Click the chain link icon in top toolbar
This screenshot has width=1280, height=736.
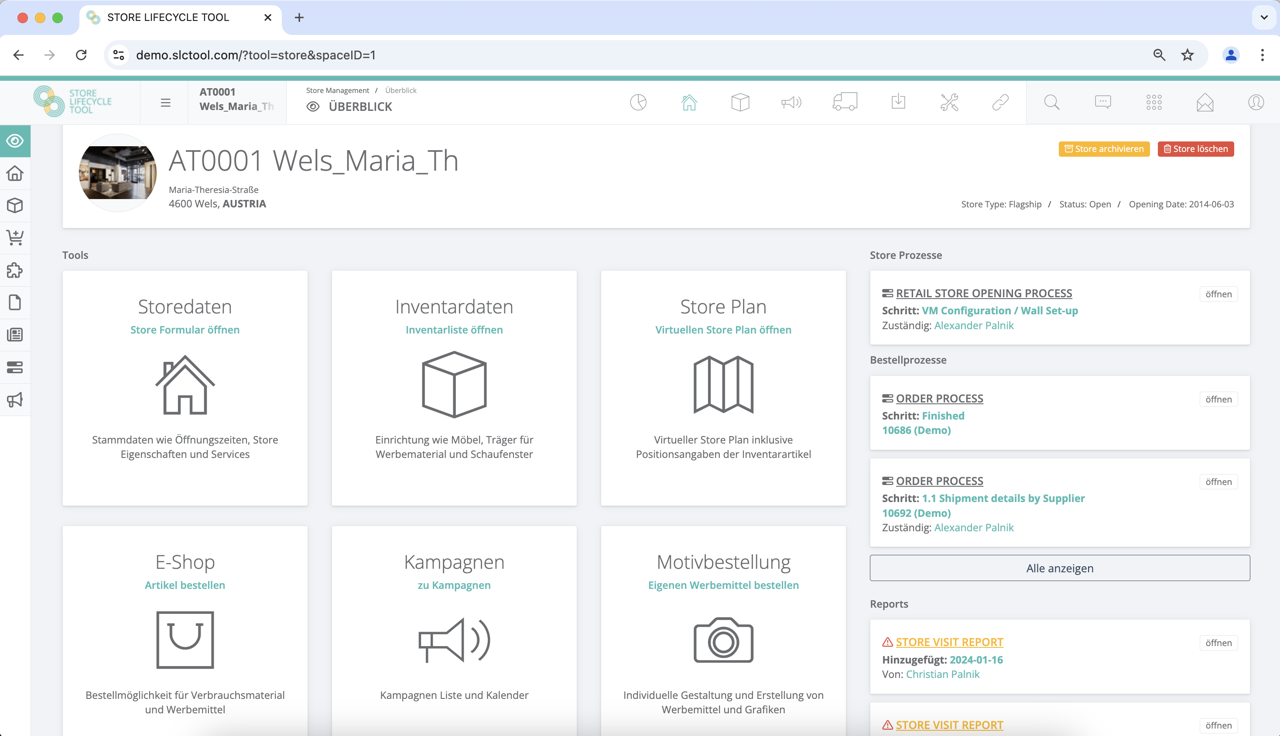coord(1000,102)
